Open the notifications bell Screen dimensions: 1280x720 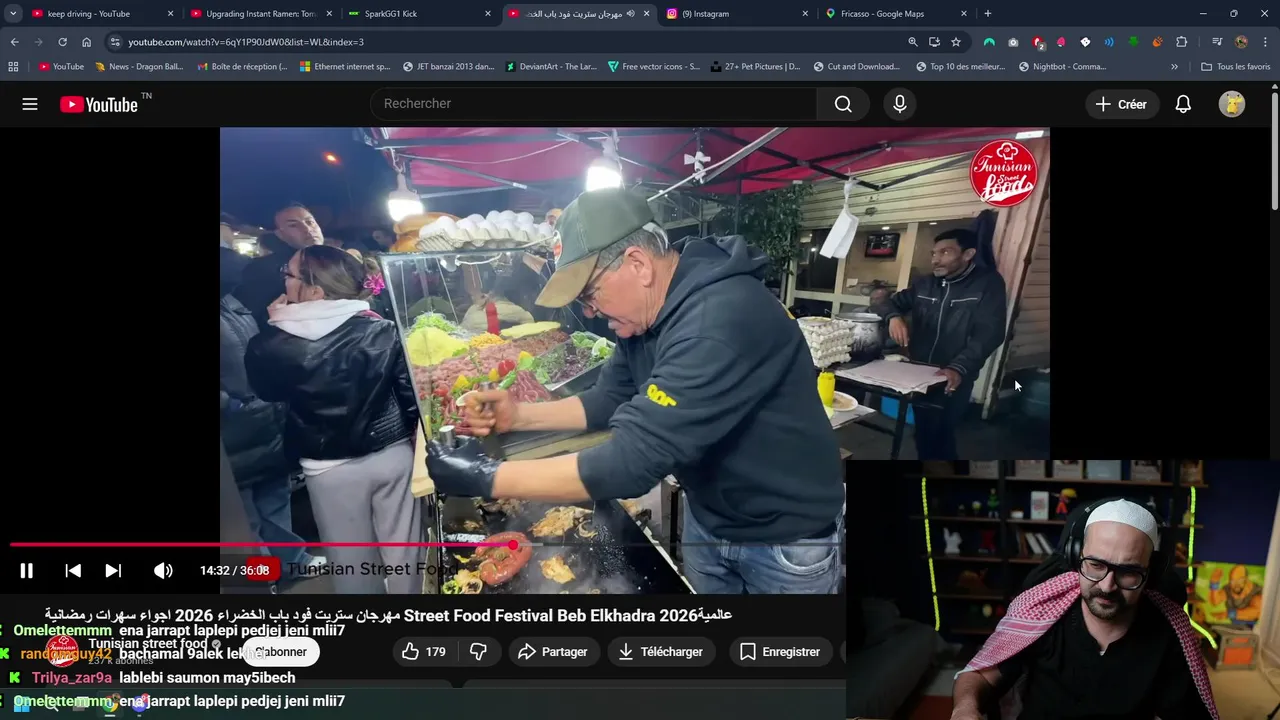1183,104
